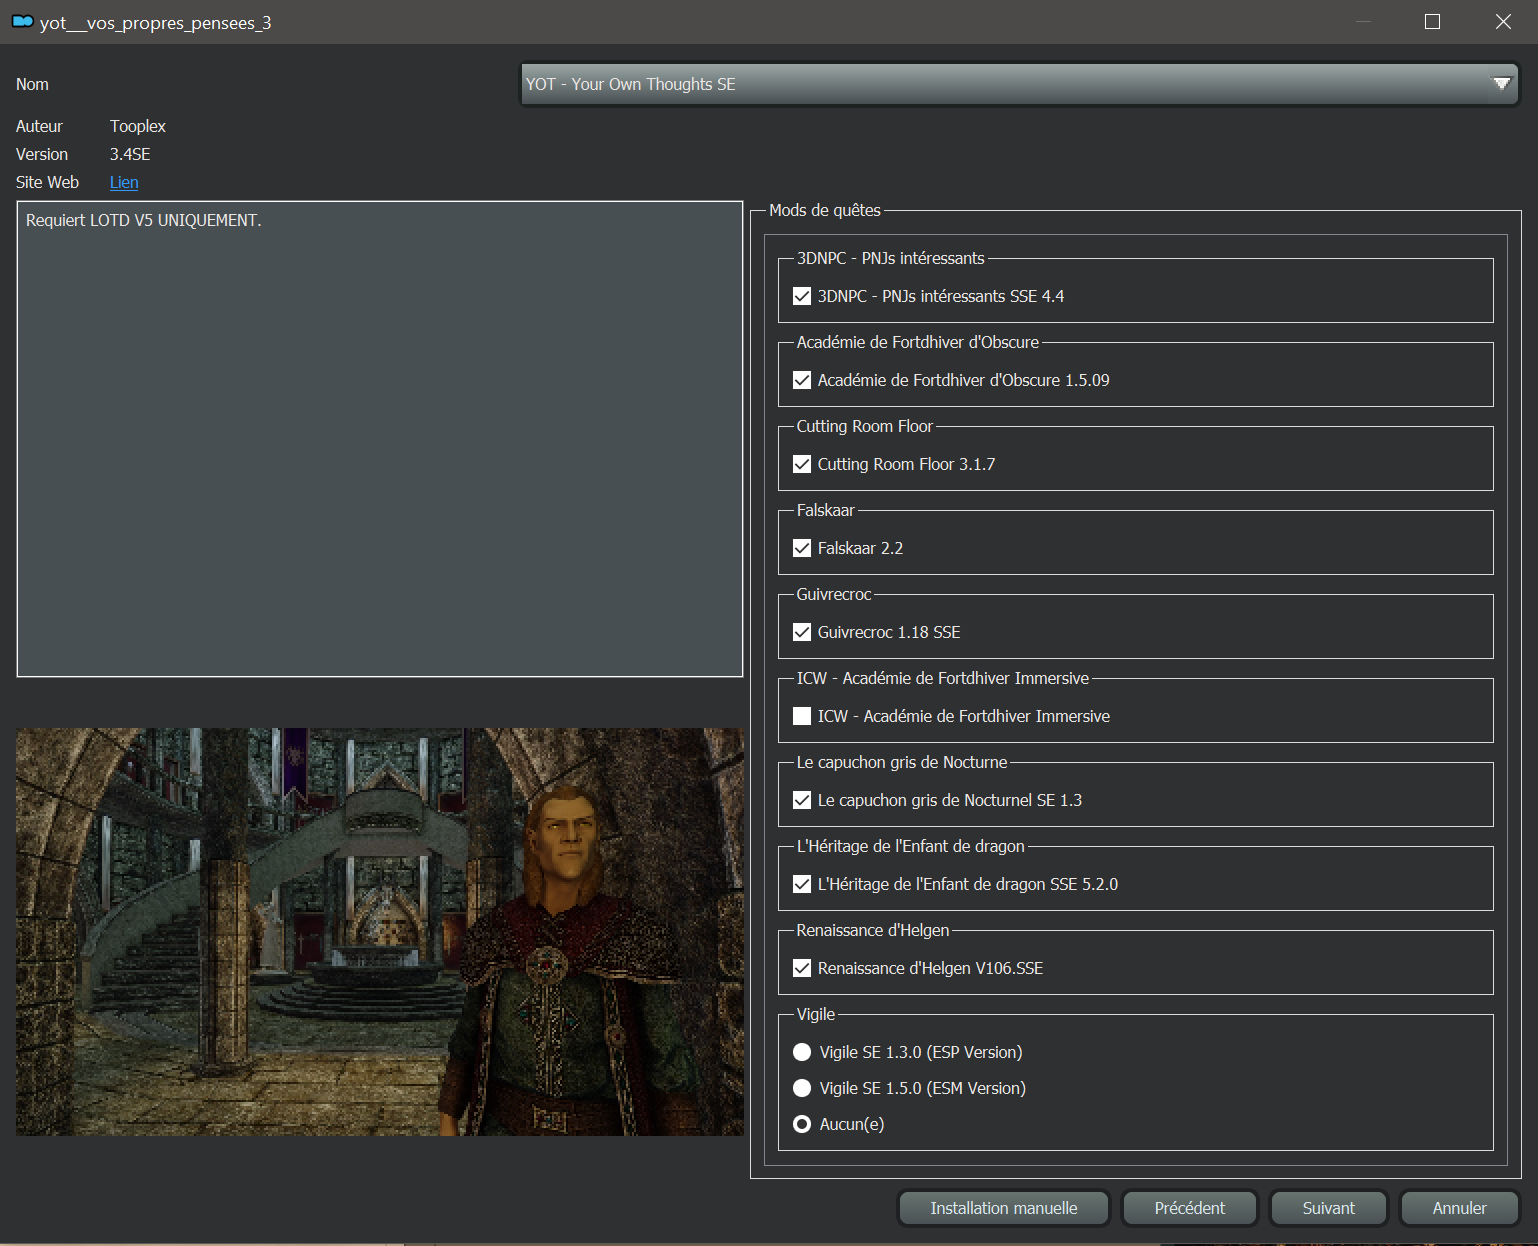Uncheck Le capuchon gris de Nocturnel SE 1.3
This screenshot has width=1538, height=1246.
pyautogui.click(x=801, y=800)
